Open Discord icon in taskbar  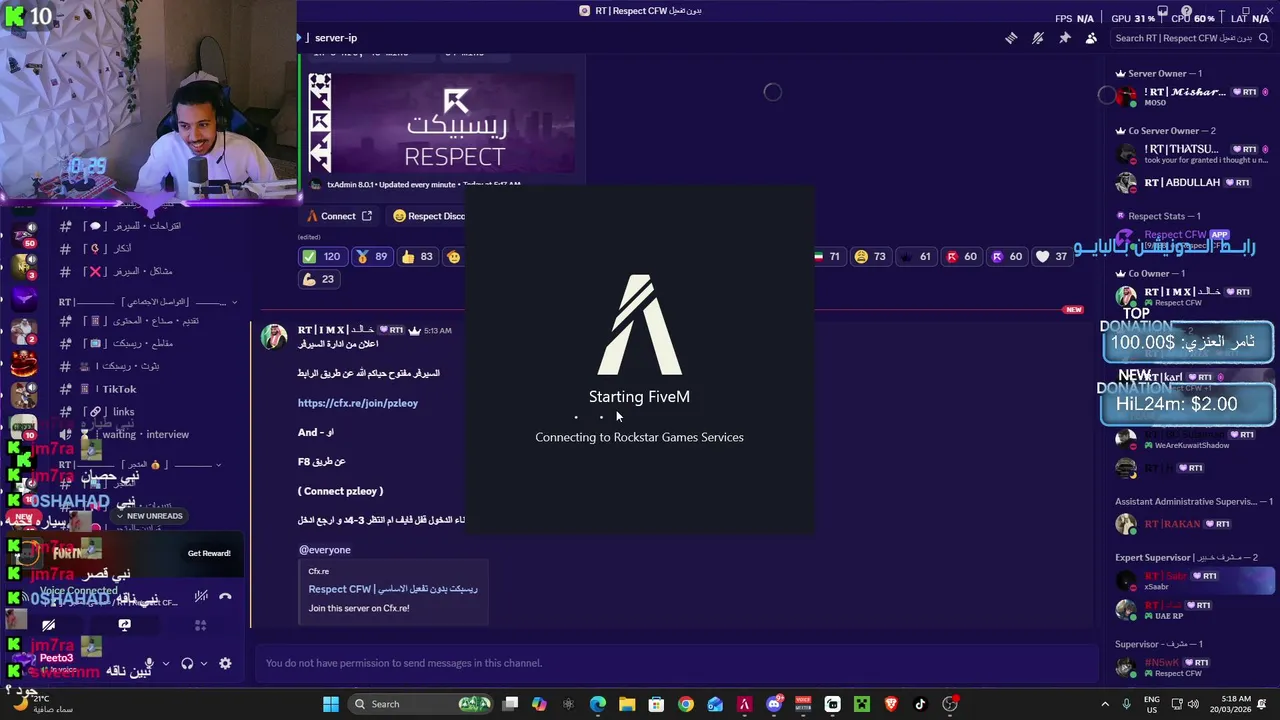773,704
